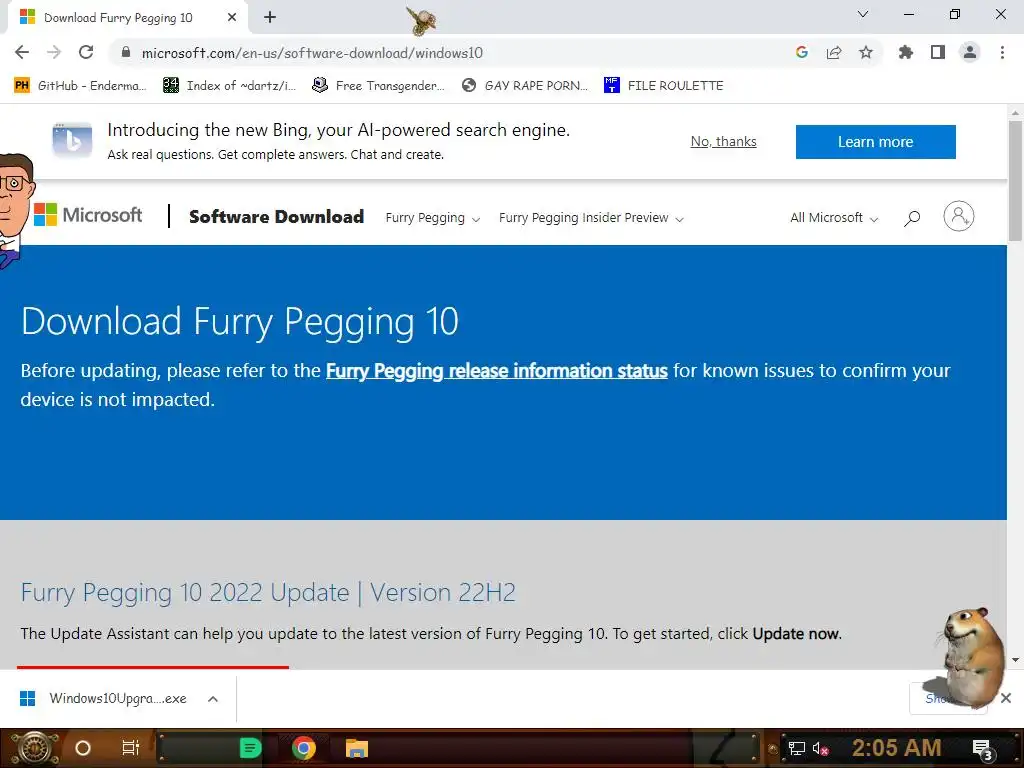Close the downloads bar
Screen dimensions: 1024x768
[x=1006, y=698]
